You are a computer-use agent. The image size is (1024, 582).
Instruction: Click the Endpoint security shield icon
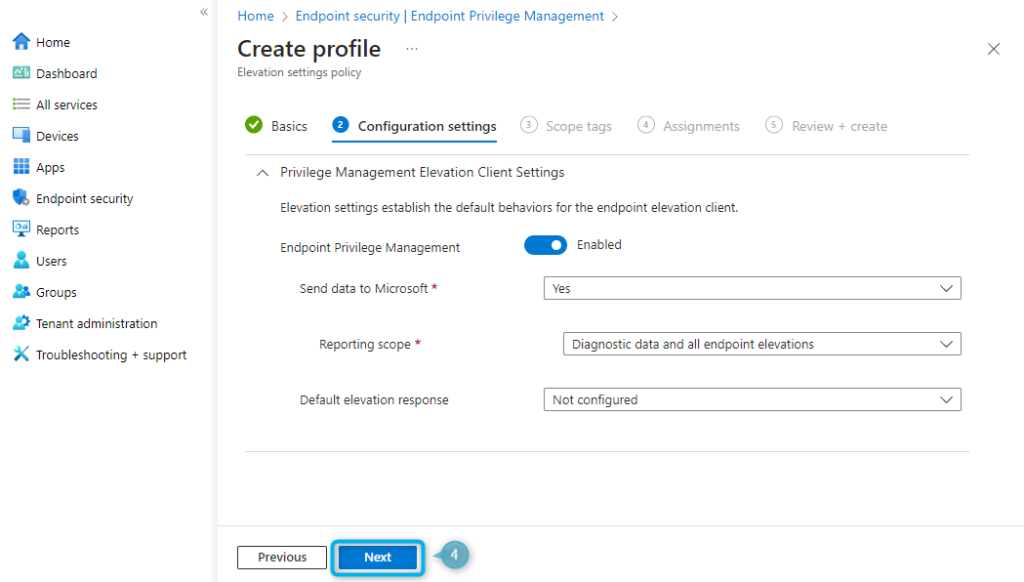[x=19, y=198]
